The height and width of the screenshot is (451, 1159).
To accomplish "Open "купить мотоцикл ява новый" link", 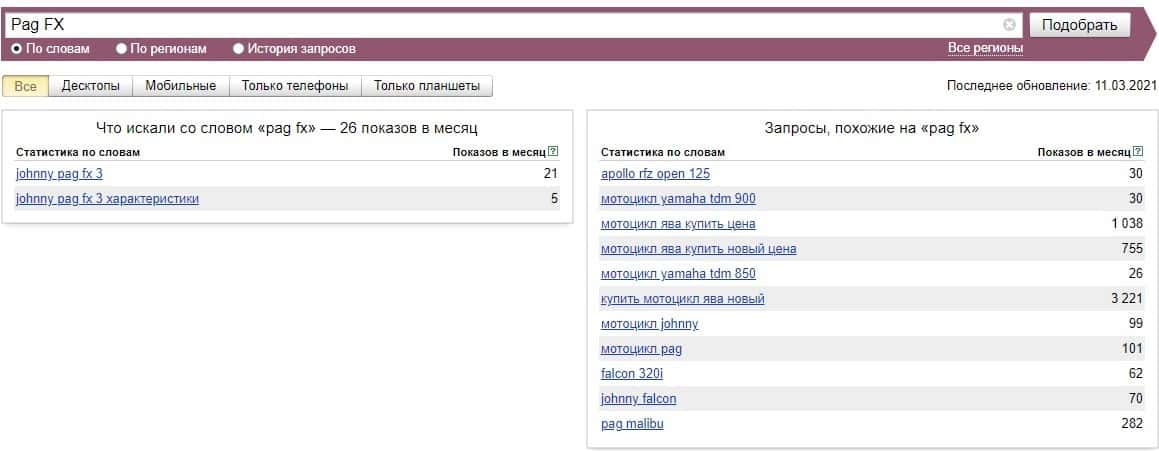I will click(x=682, y=299).
